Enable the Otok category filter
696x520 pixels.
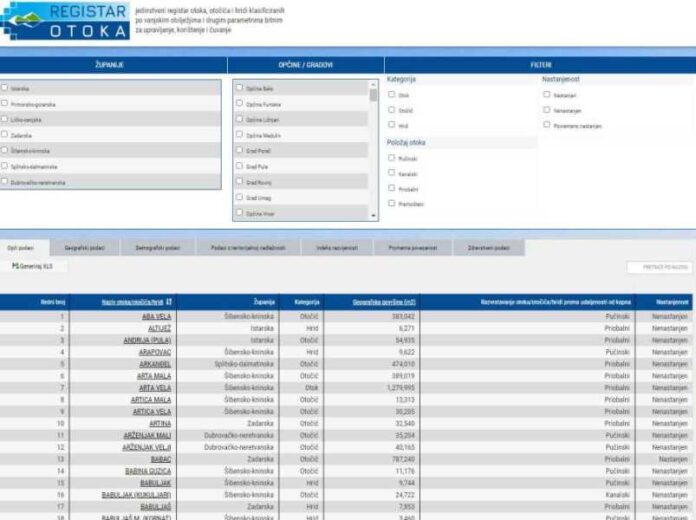click(x=391, y=95)
